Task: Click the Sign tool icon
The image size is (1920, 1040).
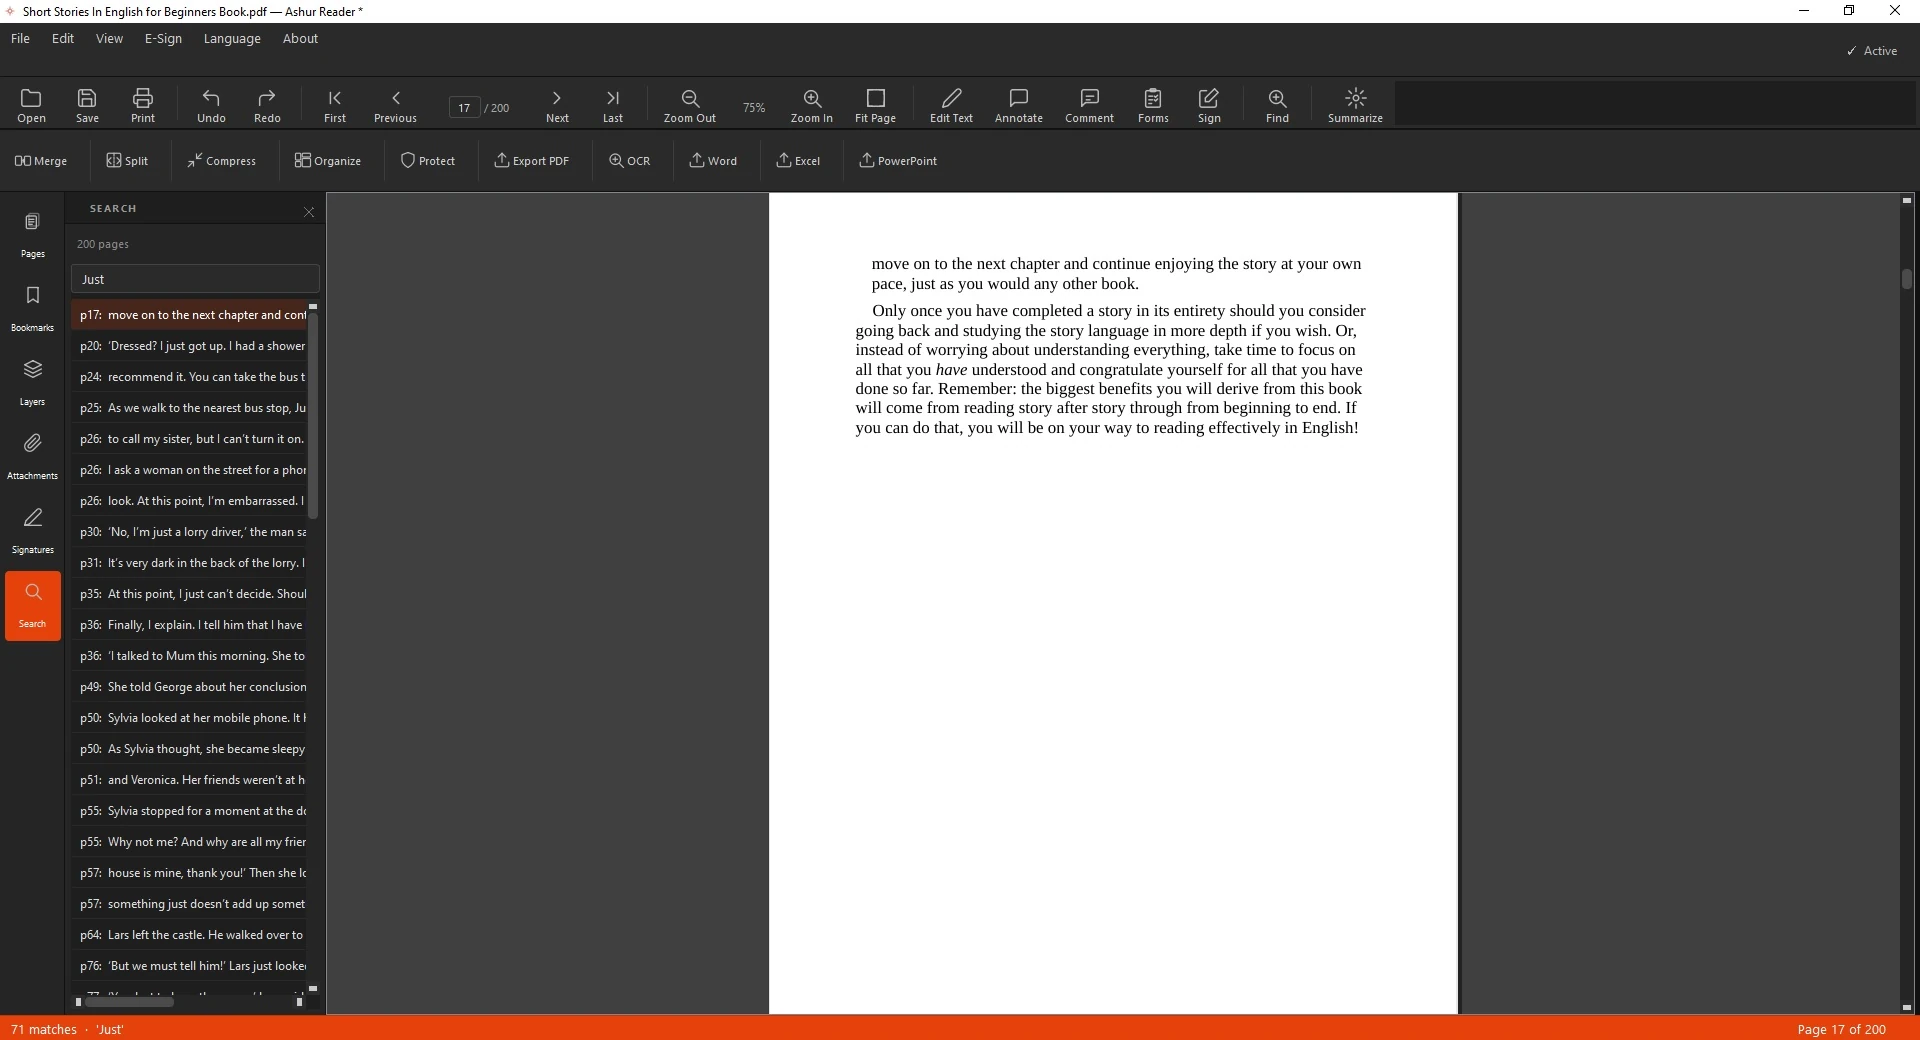Action: coord(1209,104)
